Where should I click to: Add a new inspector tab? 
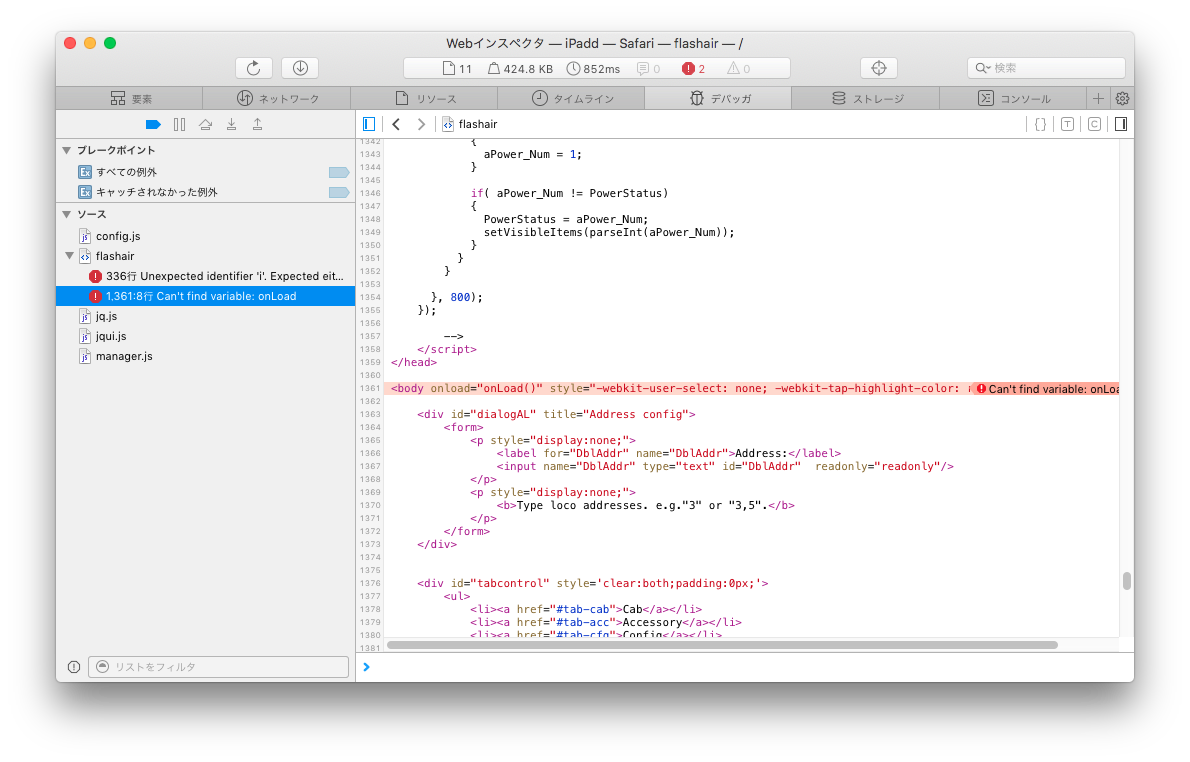[1097, 99]
